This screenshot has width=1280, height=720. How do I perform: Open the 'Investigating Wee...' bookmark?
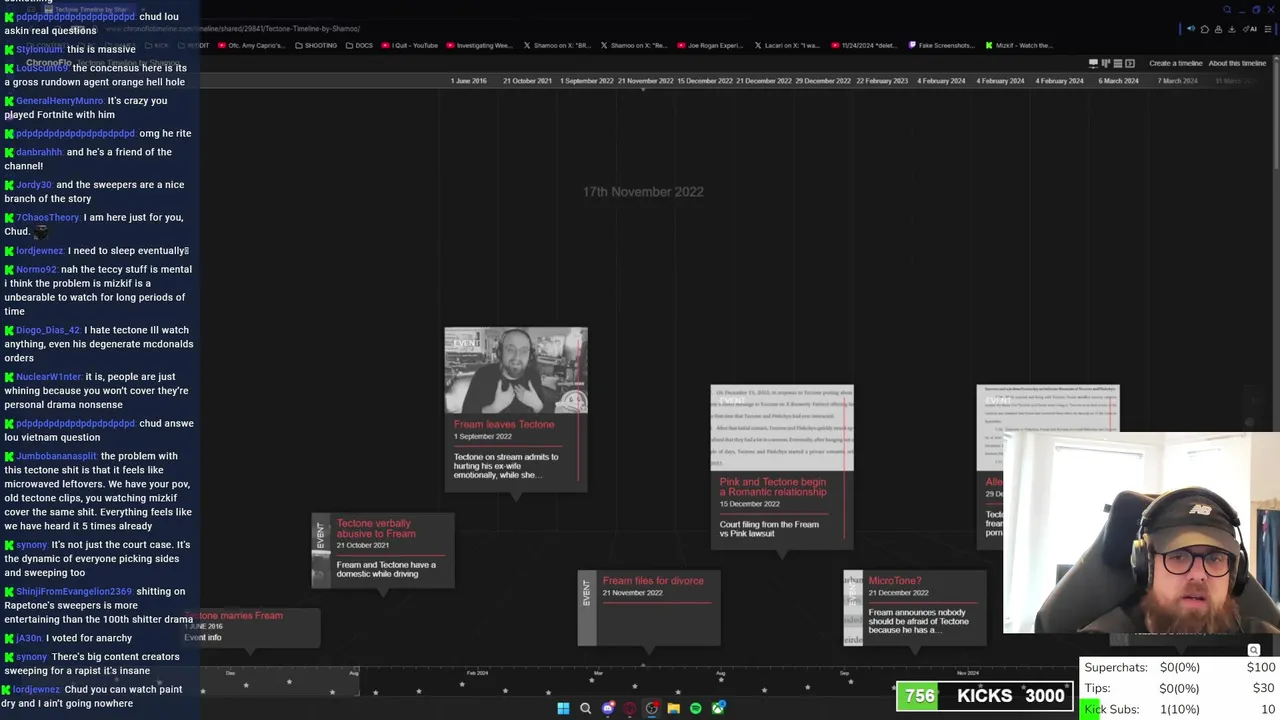(x=479, y=45)
